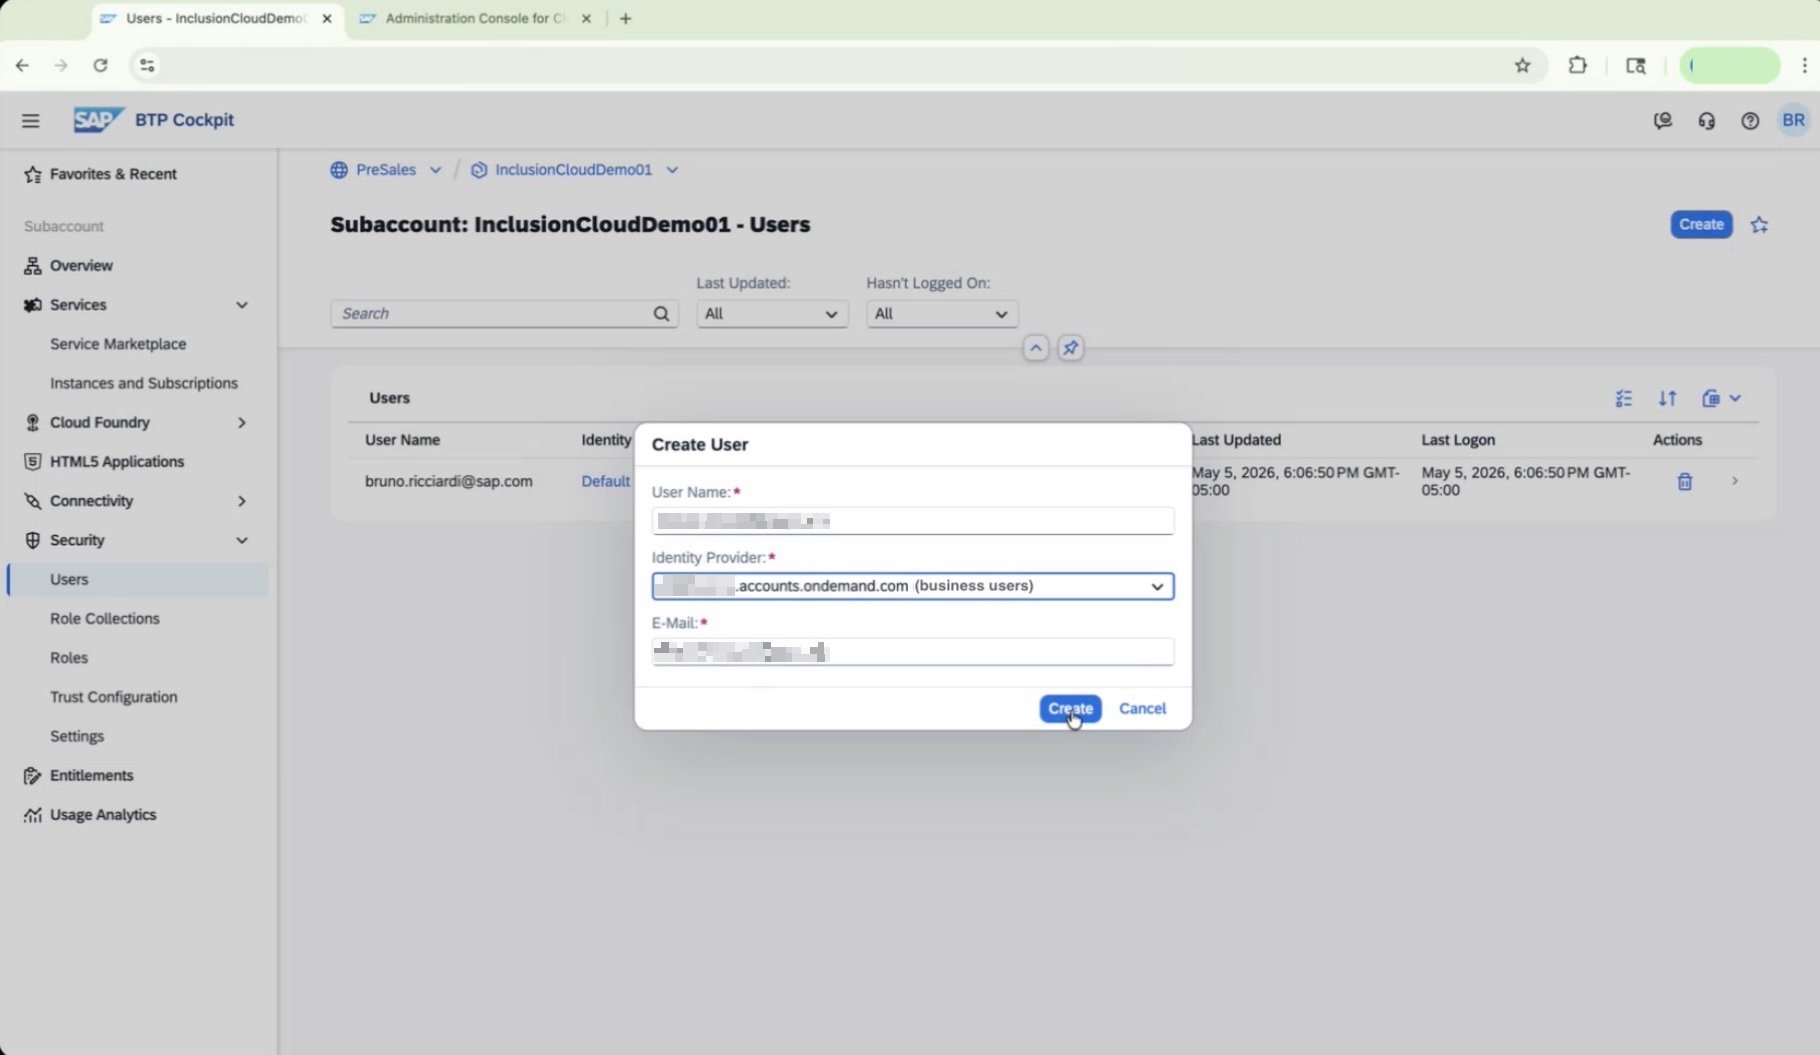Focus the User Name input field

coord(913,521)
